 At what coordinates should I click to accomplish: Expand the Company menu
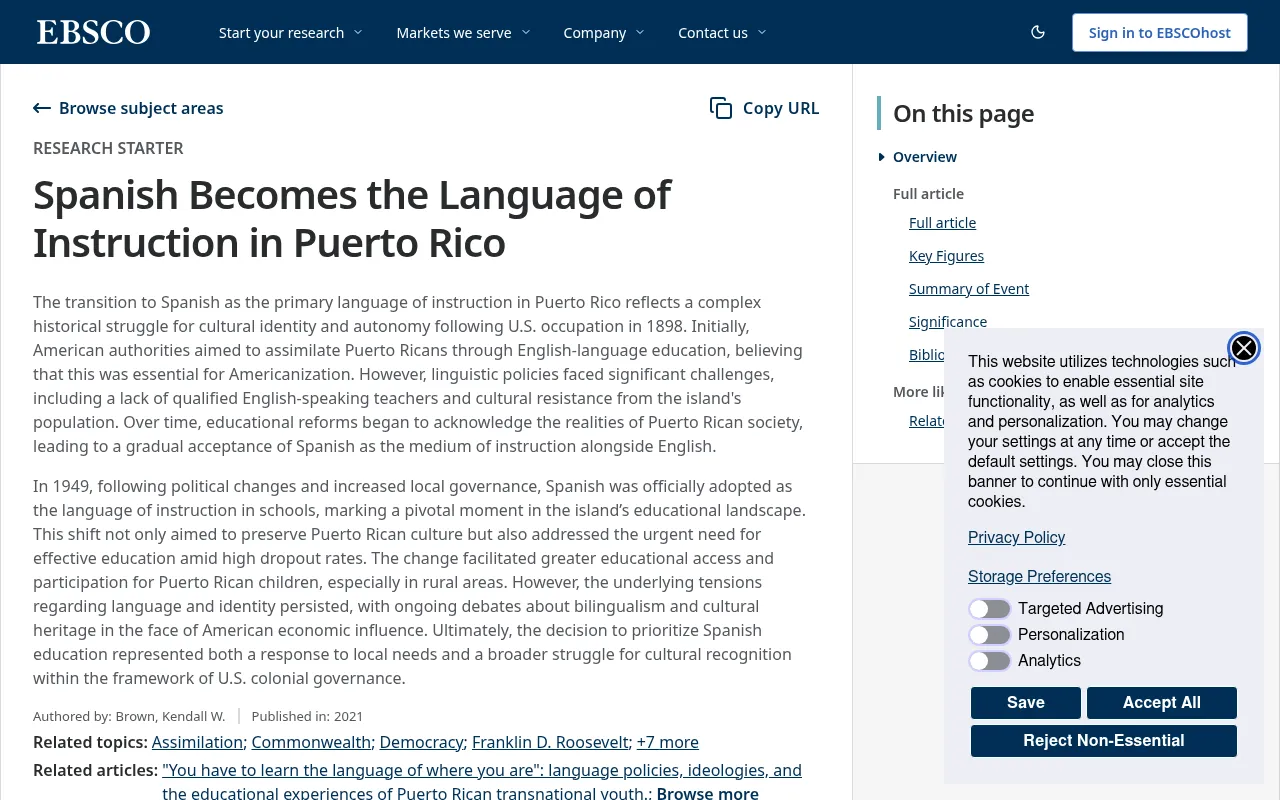604,32
